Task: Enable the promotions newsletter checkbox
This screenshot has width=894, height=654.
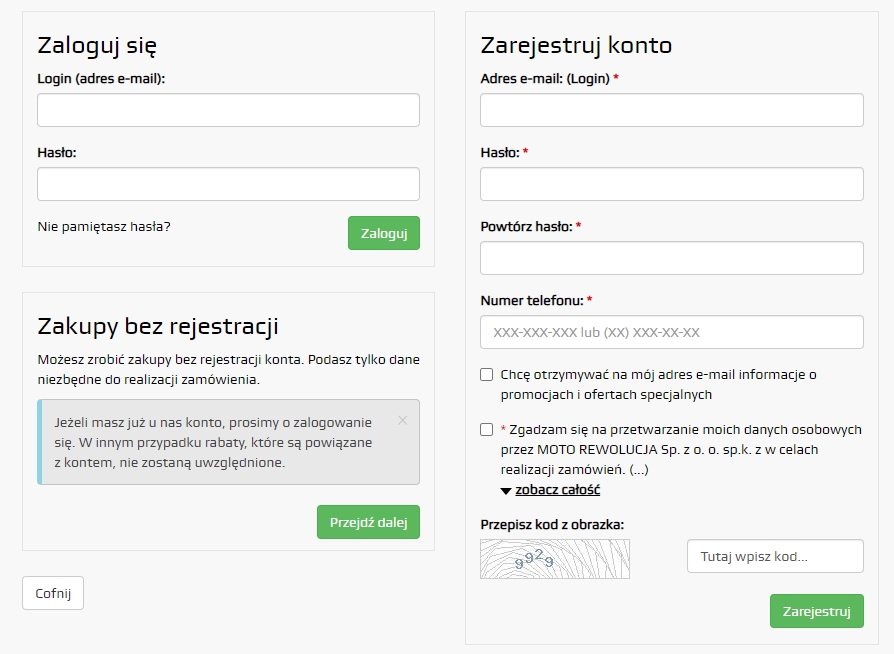Action: tap(486, 375)
